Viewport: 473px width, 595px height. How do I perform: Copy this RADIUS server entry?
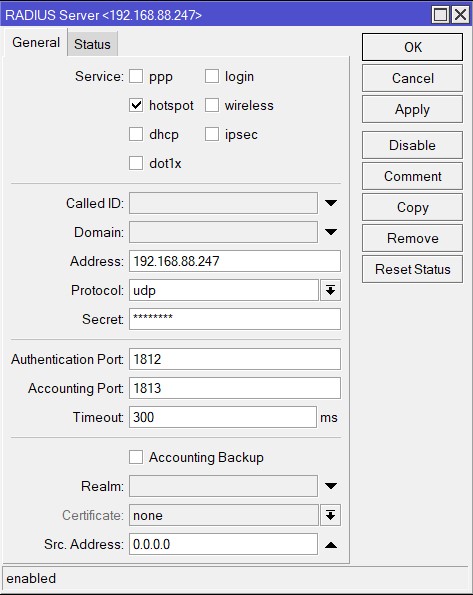(x=413, y=207)
